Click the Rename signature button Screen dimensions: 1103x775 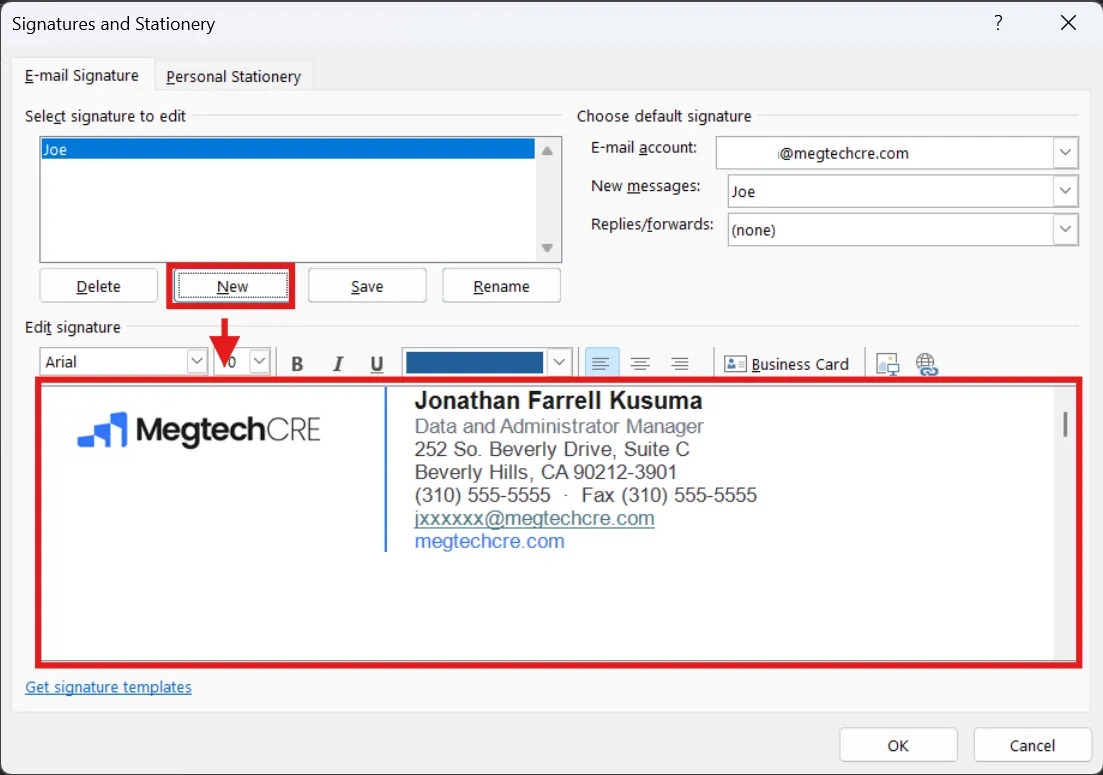click(x=502, y=286)
